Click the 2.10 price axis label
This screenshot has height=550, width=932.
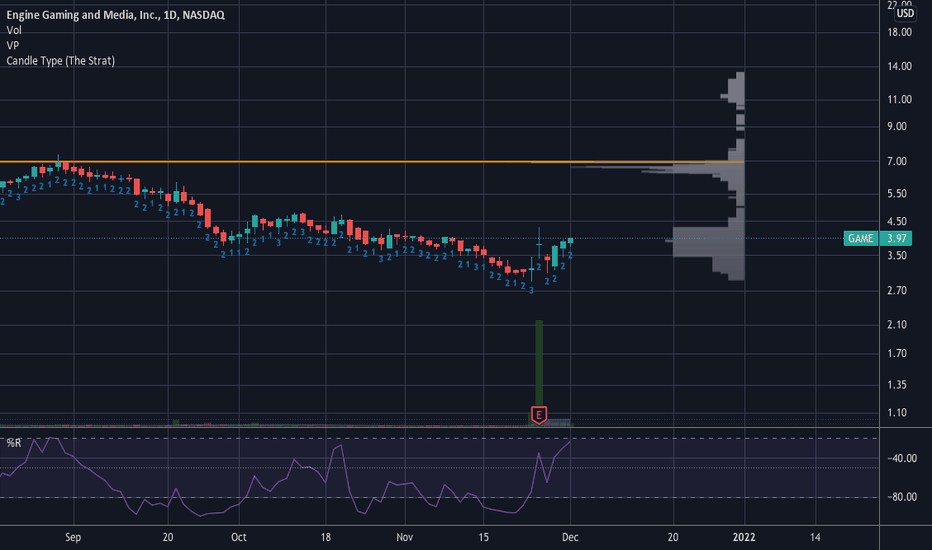click(x=897, y=324)
